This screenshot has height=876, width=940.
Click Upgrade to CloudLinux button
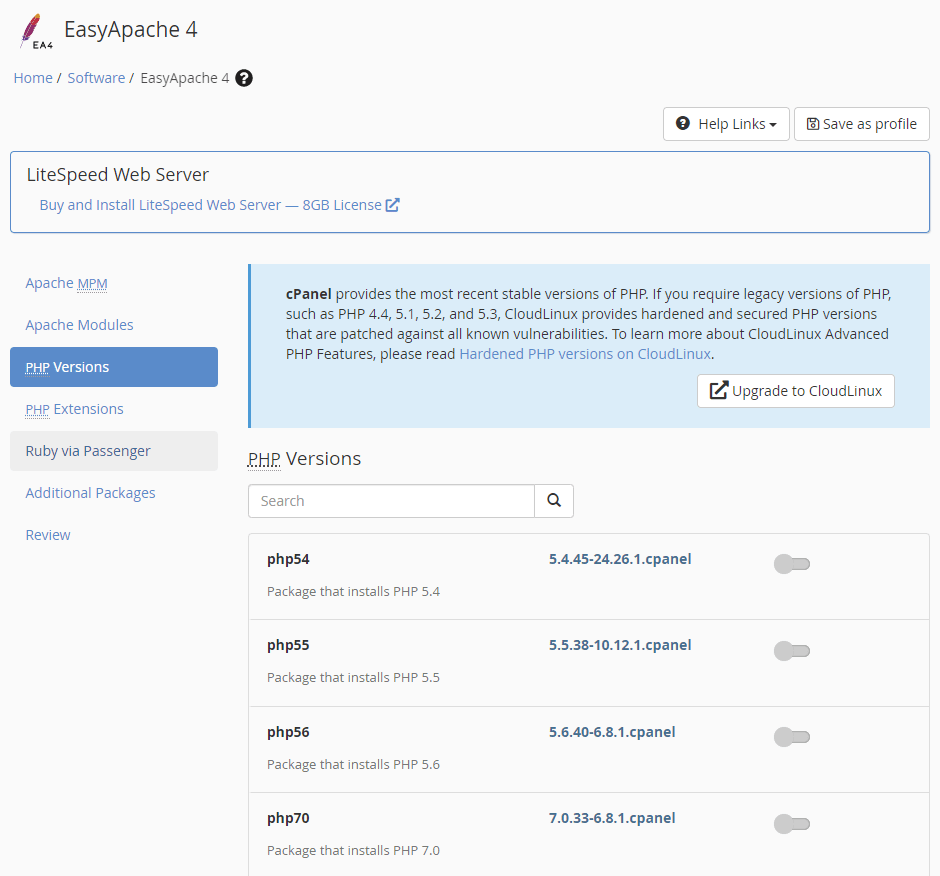click(796, 391)
